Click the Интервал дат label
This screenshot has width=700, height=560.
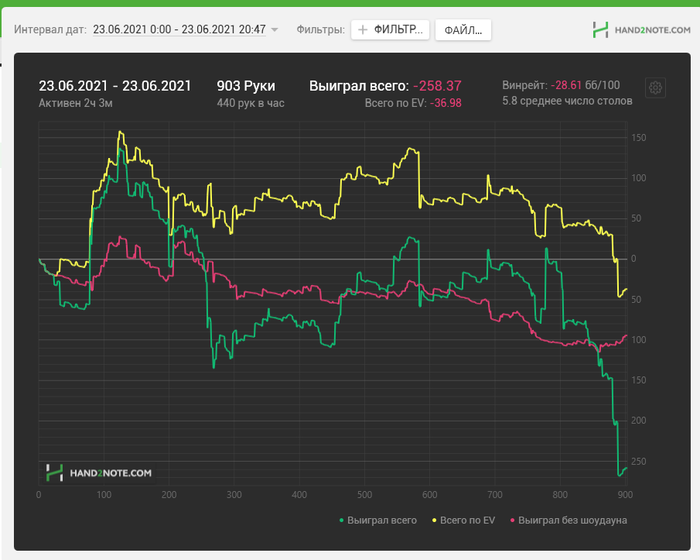tap(50, 29)
